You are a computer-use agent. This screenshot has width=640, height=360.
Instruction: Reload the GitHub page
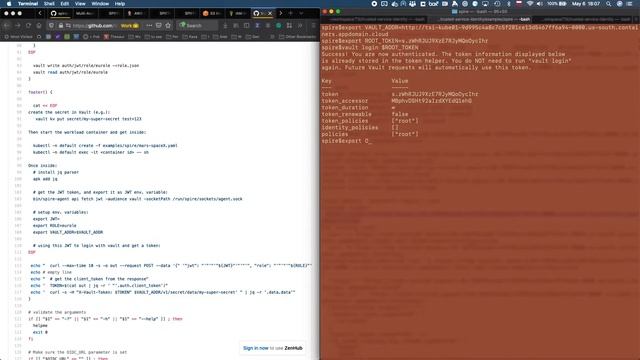coord(28,25)
